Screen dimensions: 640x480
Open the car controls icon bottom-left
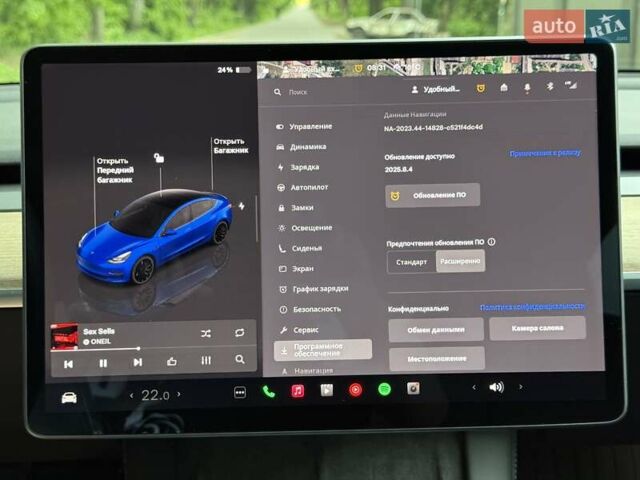(x=69, y=397)
